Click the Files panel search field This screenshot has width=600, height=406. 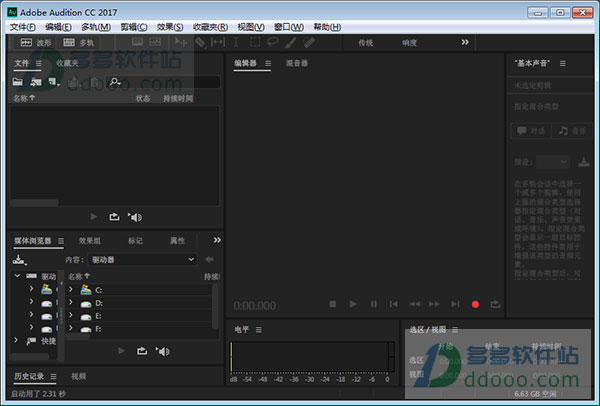point(163,82)
